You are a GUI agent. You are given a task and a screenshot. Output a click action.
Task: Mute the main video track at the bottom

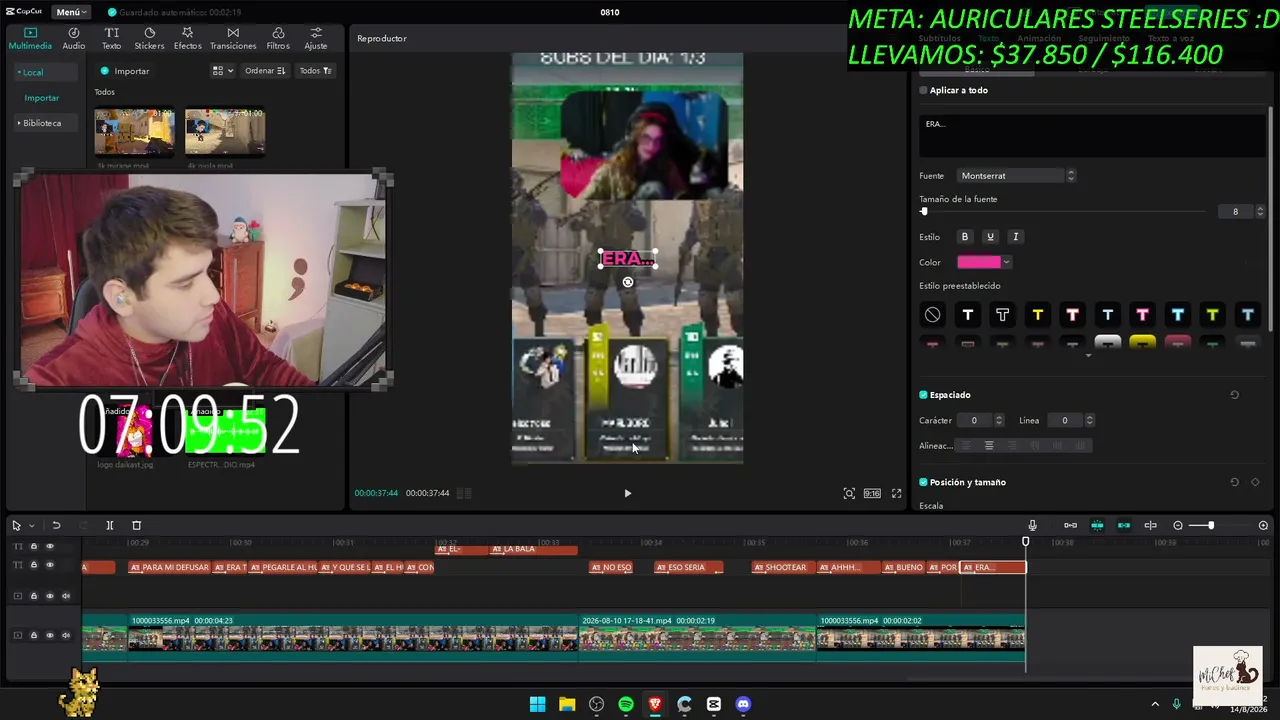66,636
